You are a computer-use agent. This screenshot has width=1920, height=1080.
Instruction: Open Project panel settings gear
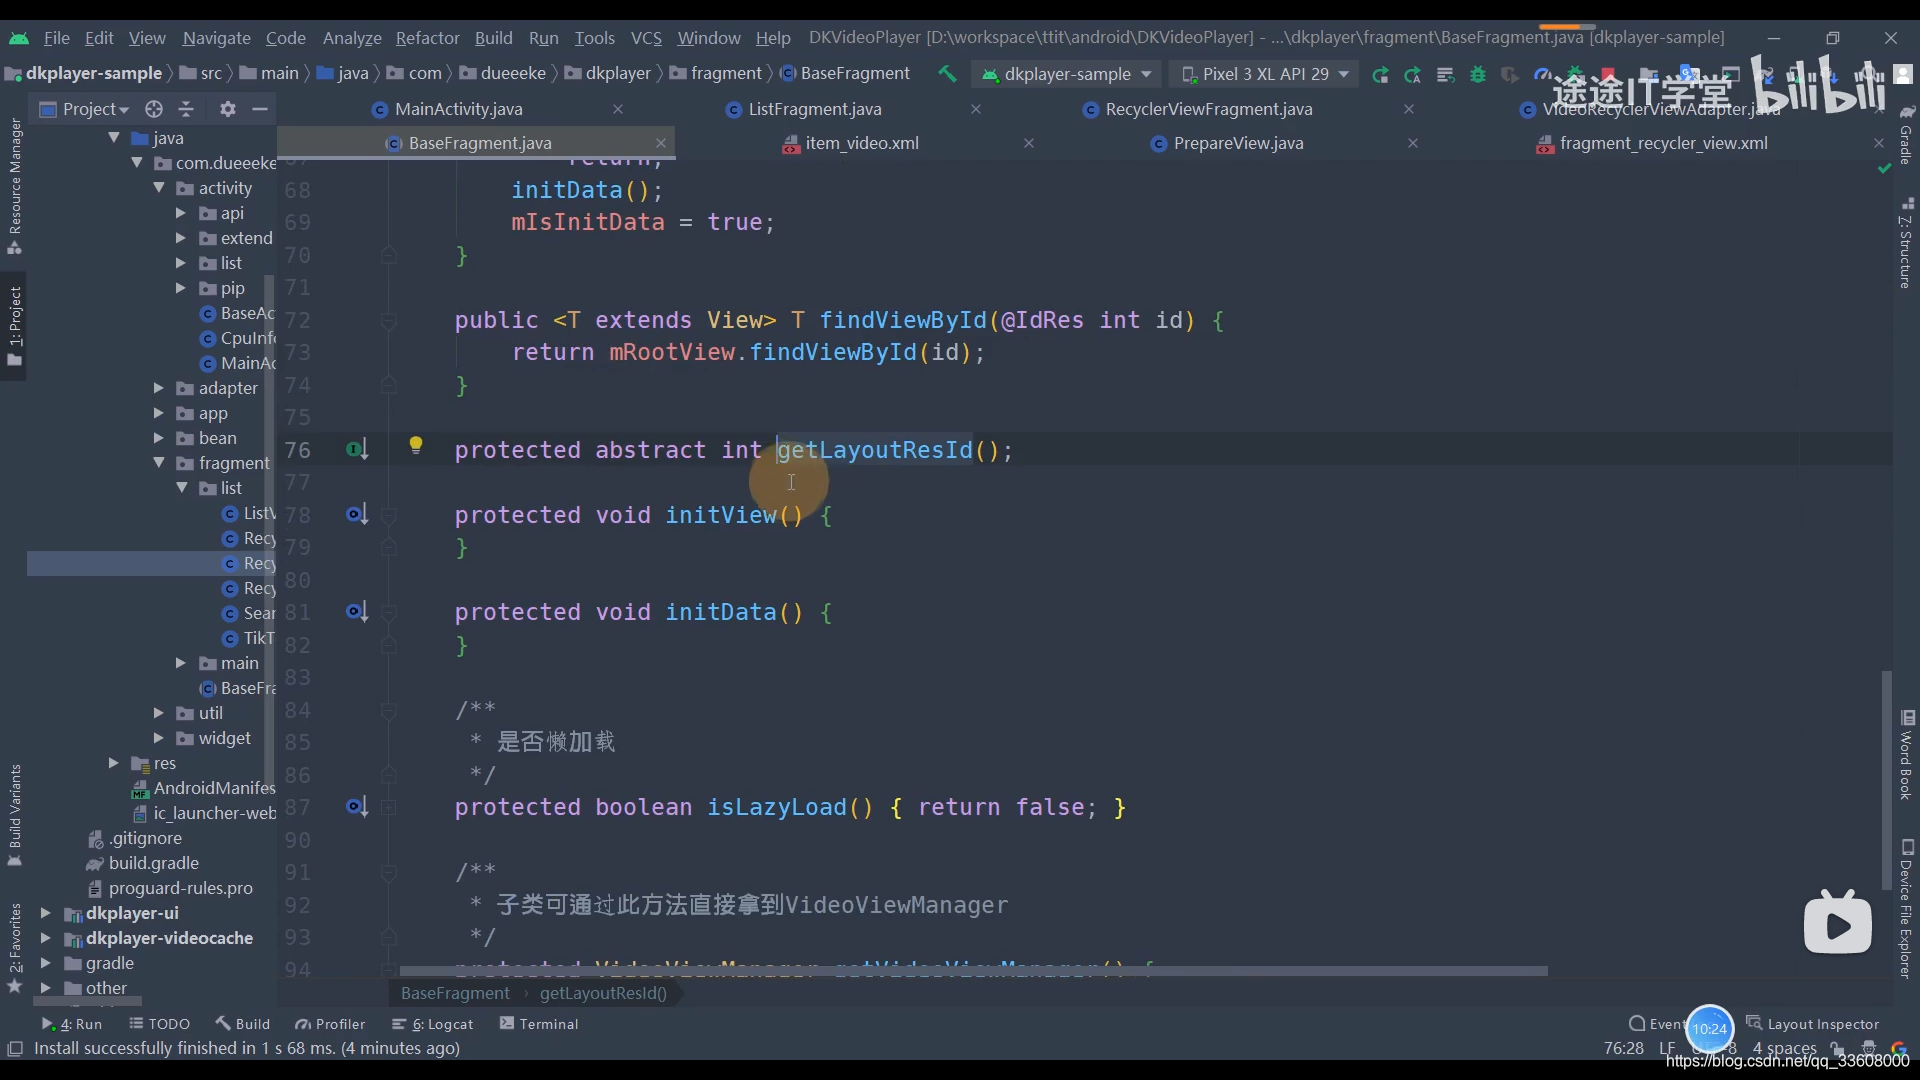pos(228,109)
